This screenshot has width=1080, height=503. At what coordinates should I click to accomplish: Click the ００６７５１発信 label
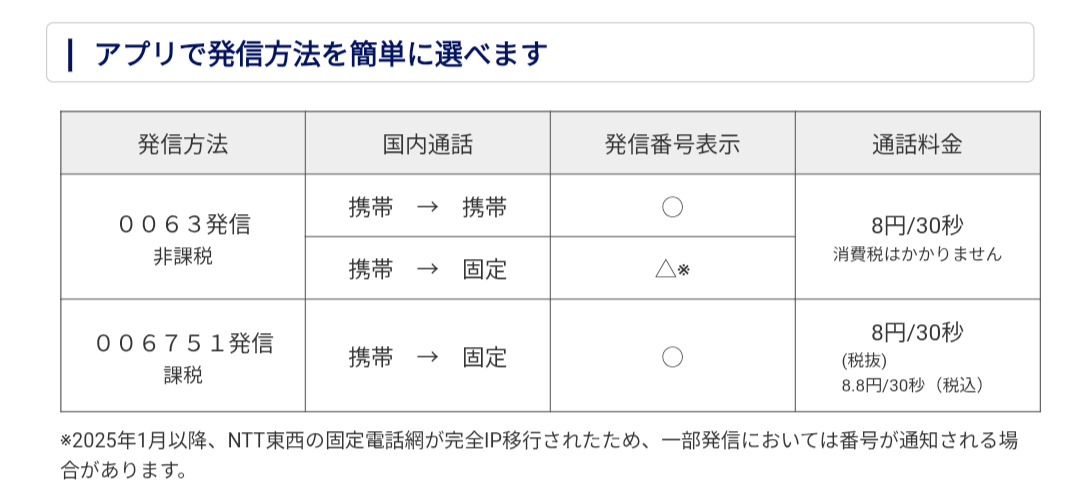[184, 344]
